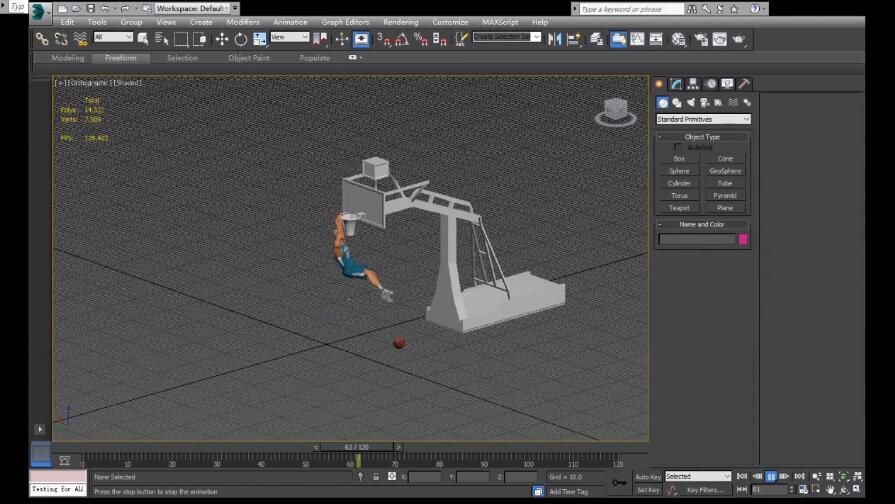Viewport: 895px width, 504px height.
Task: Expand the help question mark dropdown arrow
Action: [764, 9]
